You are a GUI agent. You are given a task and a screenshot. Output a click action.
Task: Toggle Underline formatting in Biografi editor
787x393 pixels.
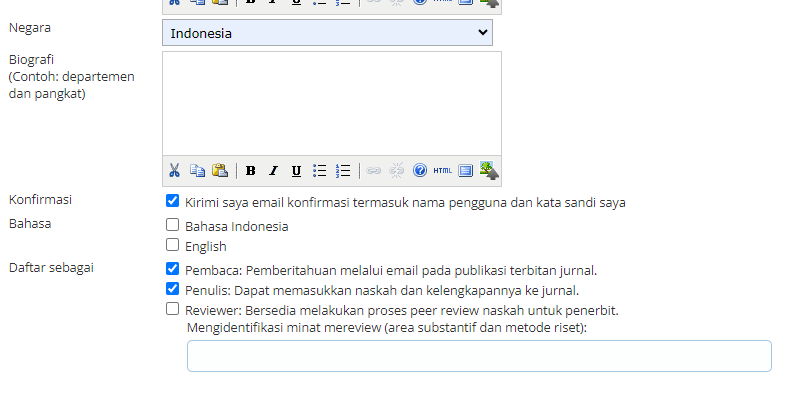(x=296, y=171)
